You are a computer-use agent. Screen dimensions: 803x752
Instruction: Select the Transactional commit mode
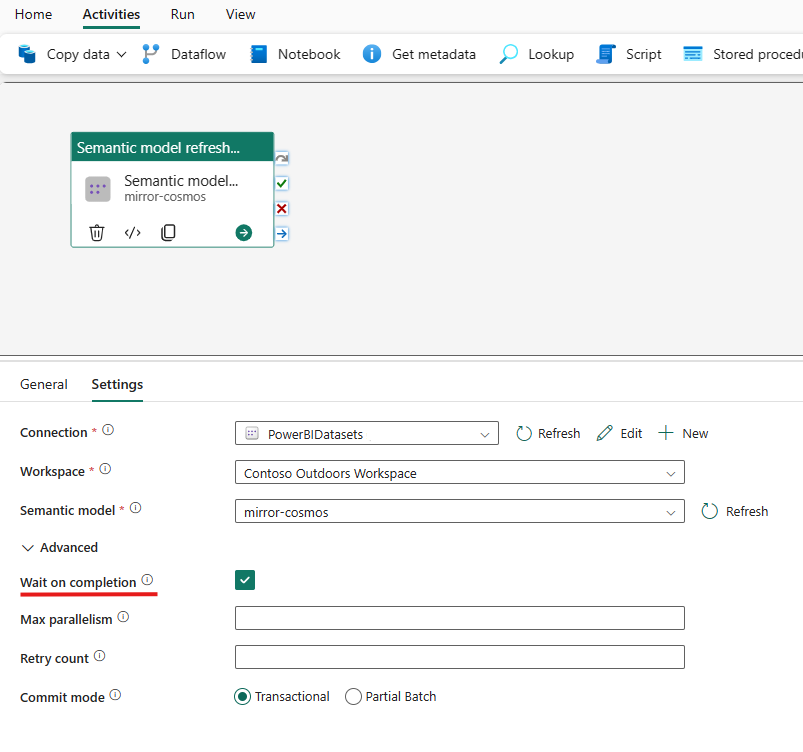241,696
